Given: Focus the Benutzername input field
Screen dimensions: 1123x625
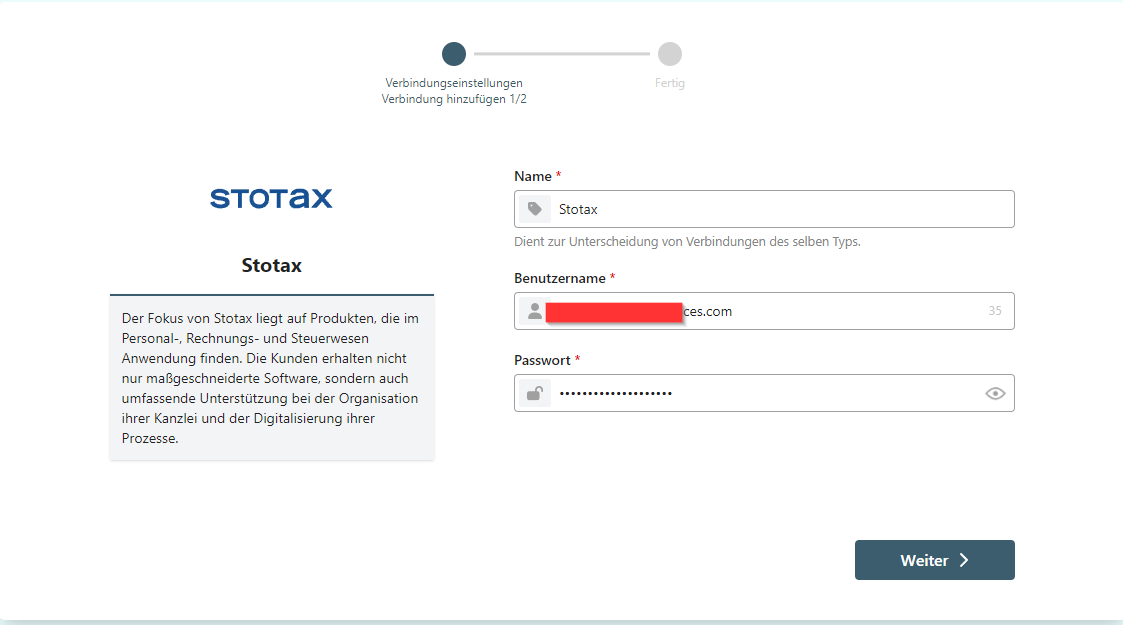Looking at the screenshot, I should (764, 311).
